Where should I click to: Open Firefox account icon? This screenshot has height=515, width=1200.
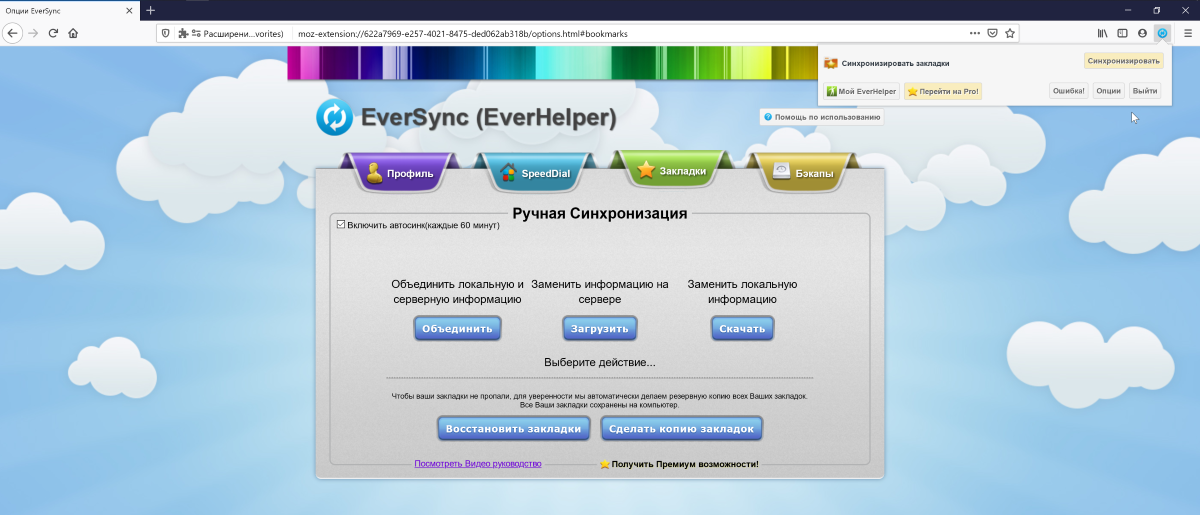1142,33
